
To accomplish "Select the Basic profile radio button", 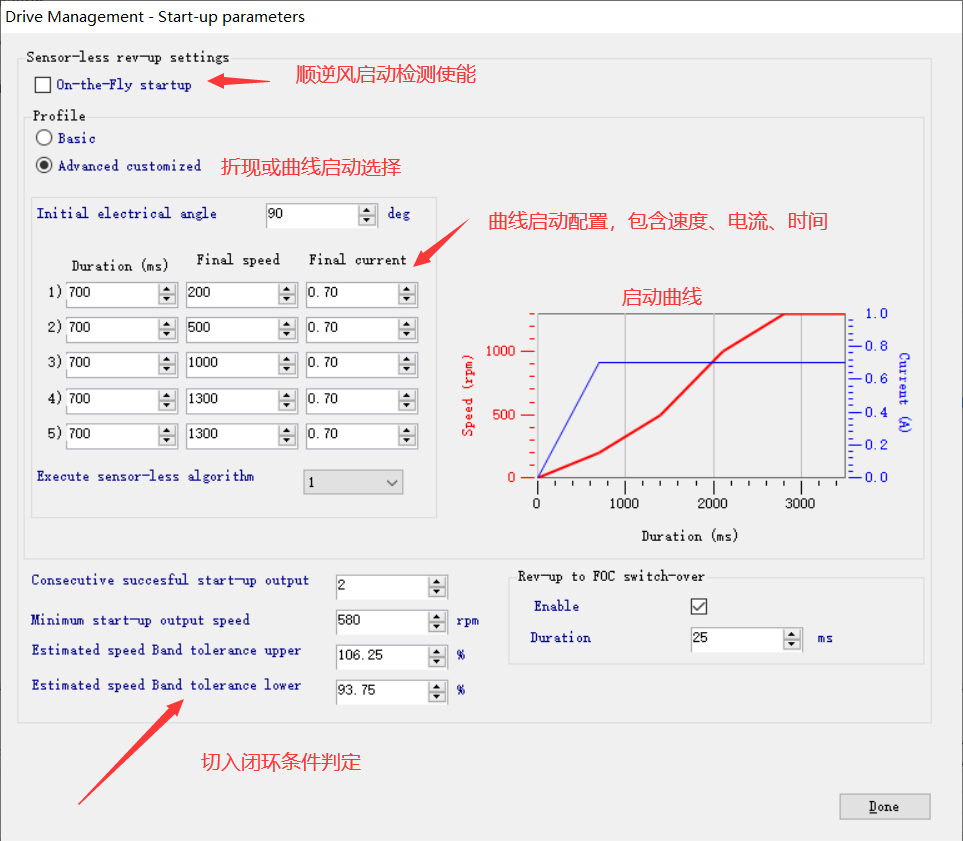I will click(44, 138).
